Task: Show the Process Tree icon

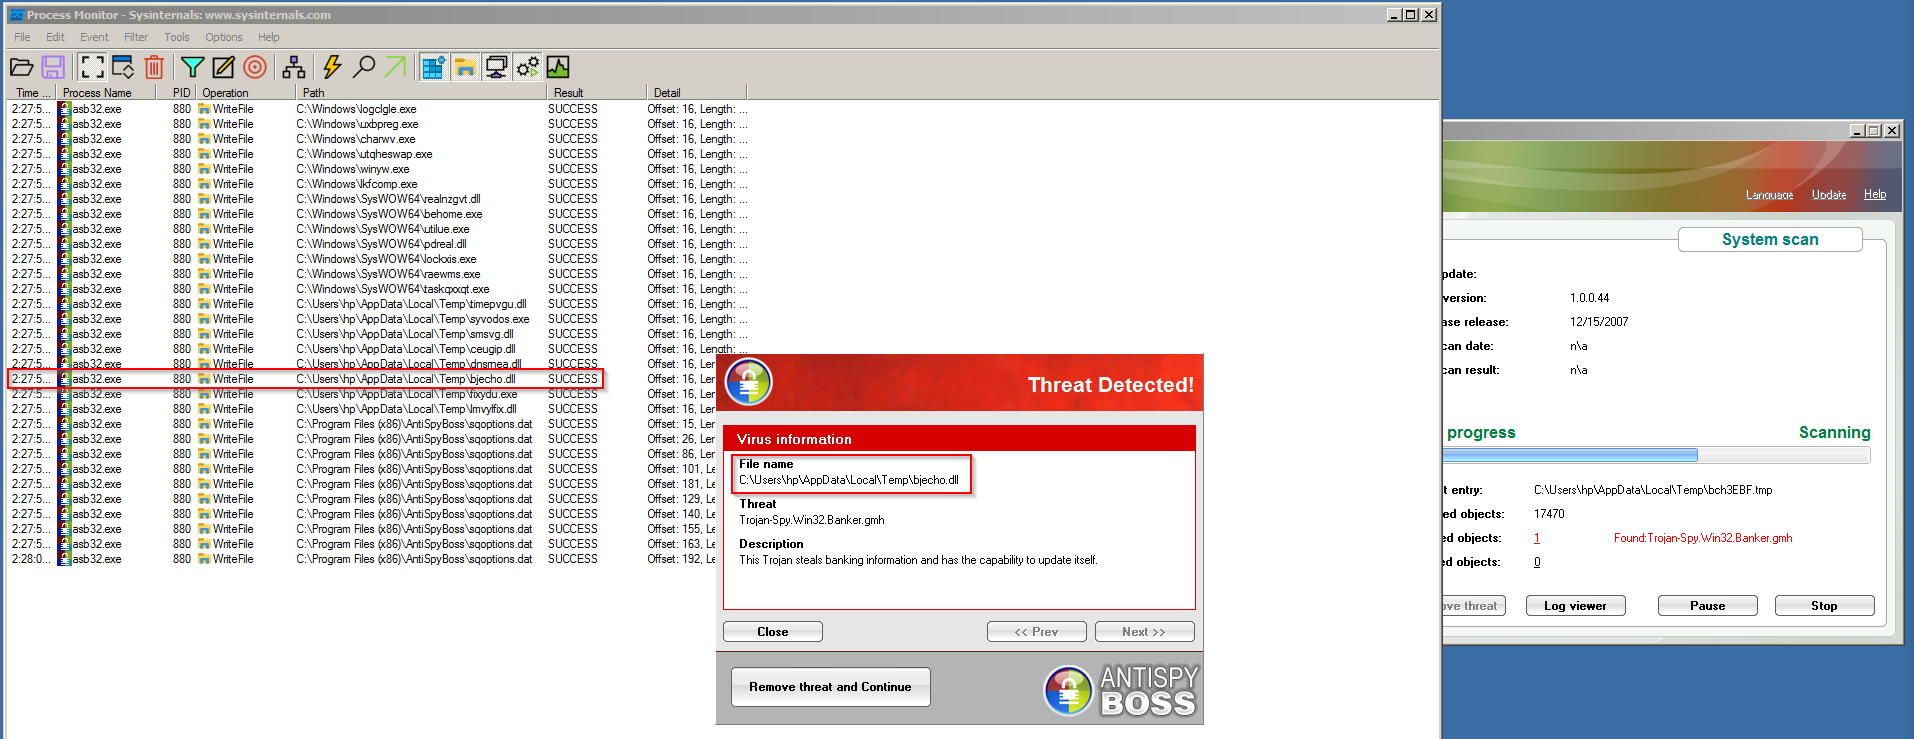Action: click(294, 67)
